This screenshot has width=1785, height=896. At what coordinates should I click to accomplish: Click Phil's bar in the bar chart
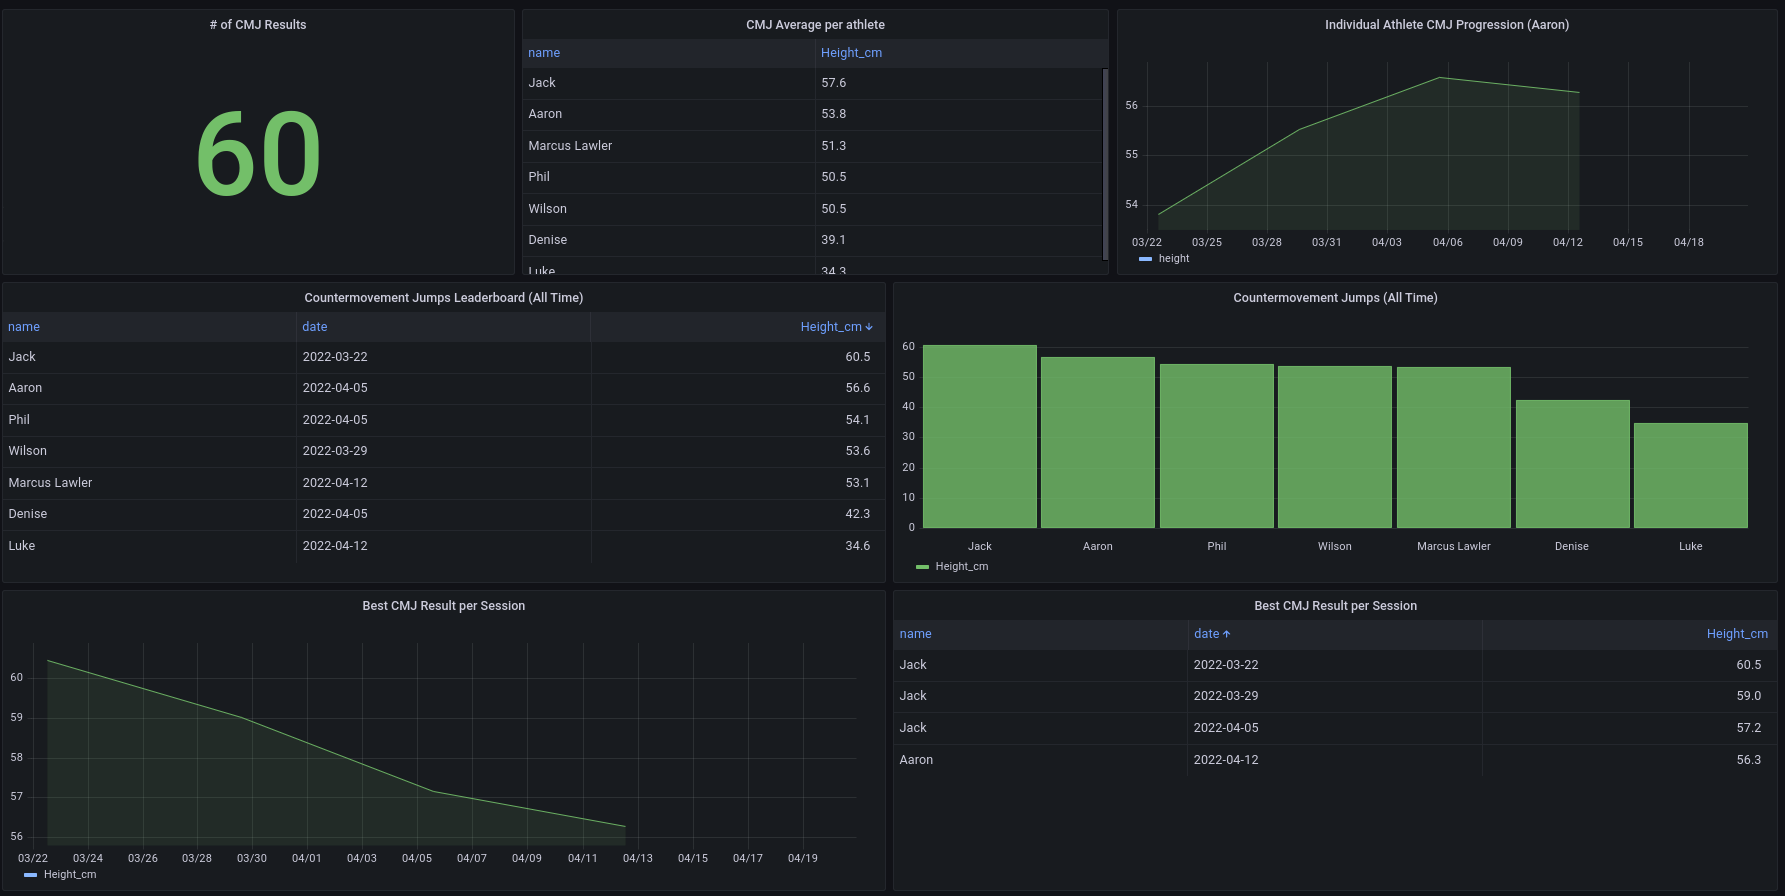(x=1217, y=446)
